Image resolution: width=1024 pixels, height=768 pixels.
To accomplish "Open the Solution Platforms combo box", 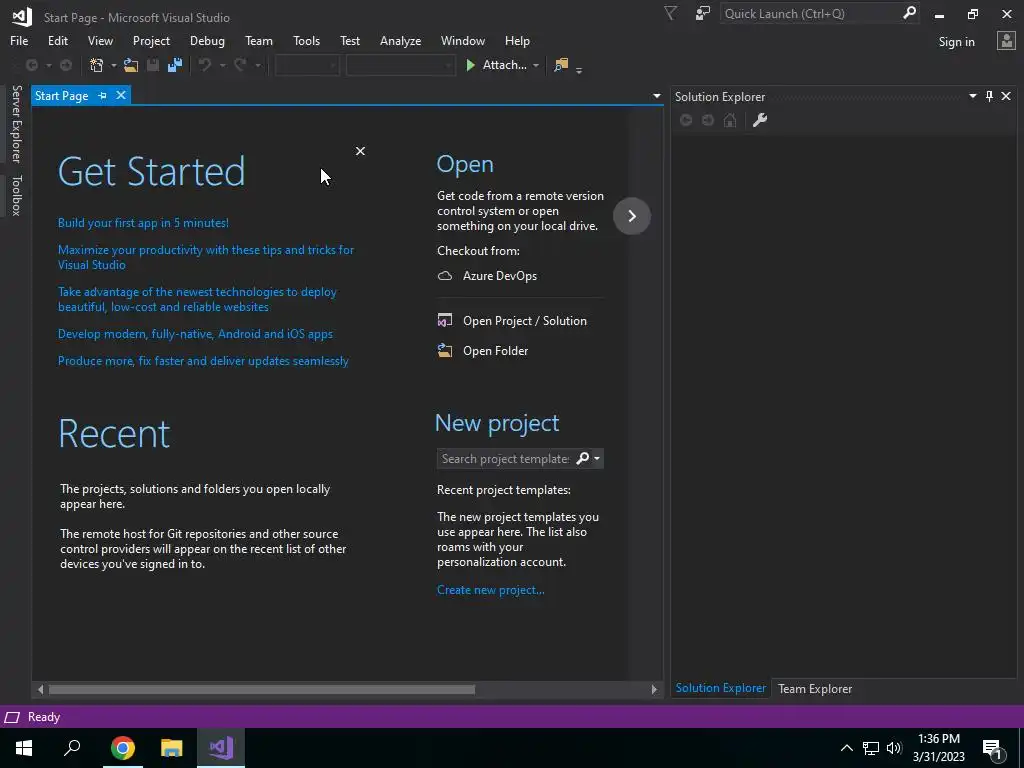I will (x=400, y=65).
